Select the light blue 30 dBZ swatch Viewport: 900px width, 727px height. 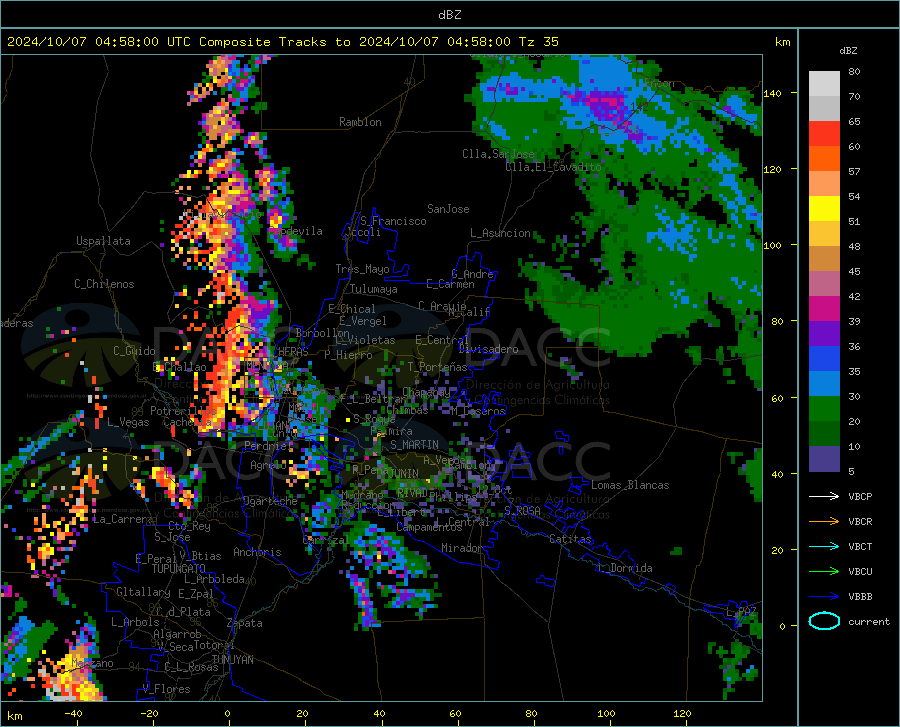(x=824, y=384)
